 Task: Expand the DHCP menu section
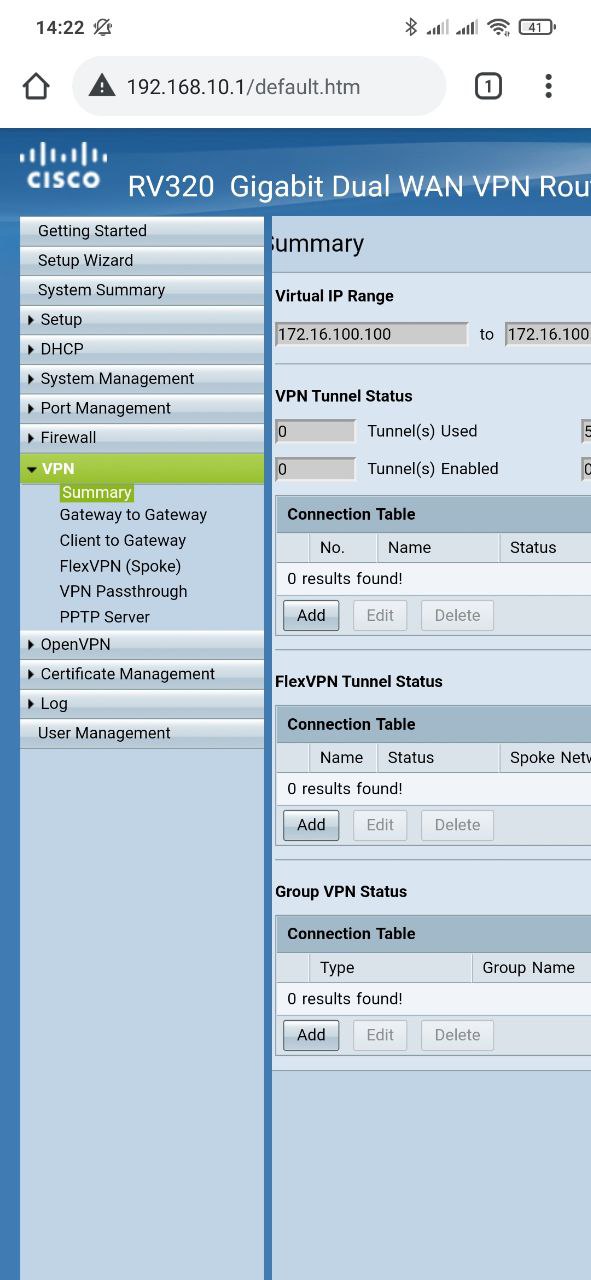[x=142, y=349]
